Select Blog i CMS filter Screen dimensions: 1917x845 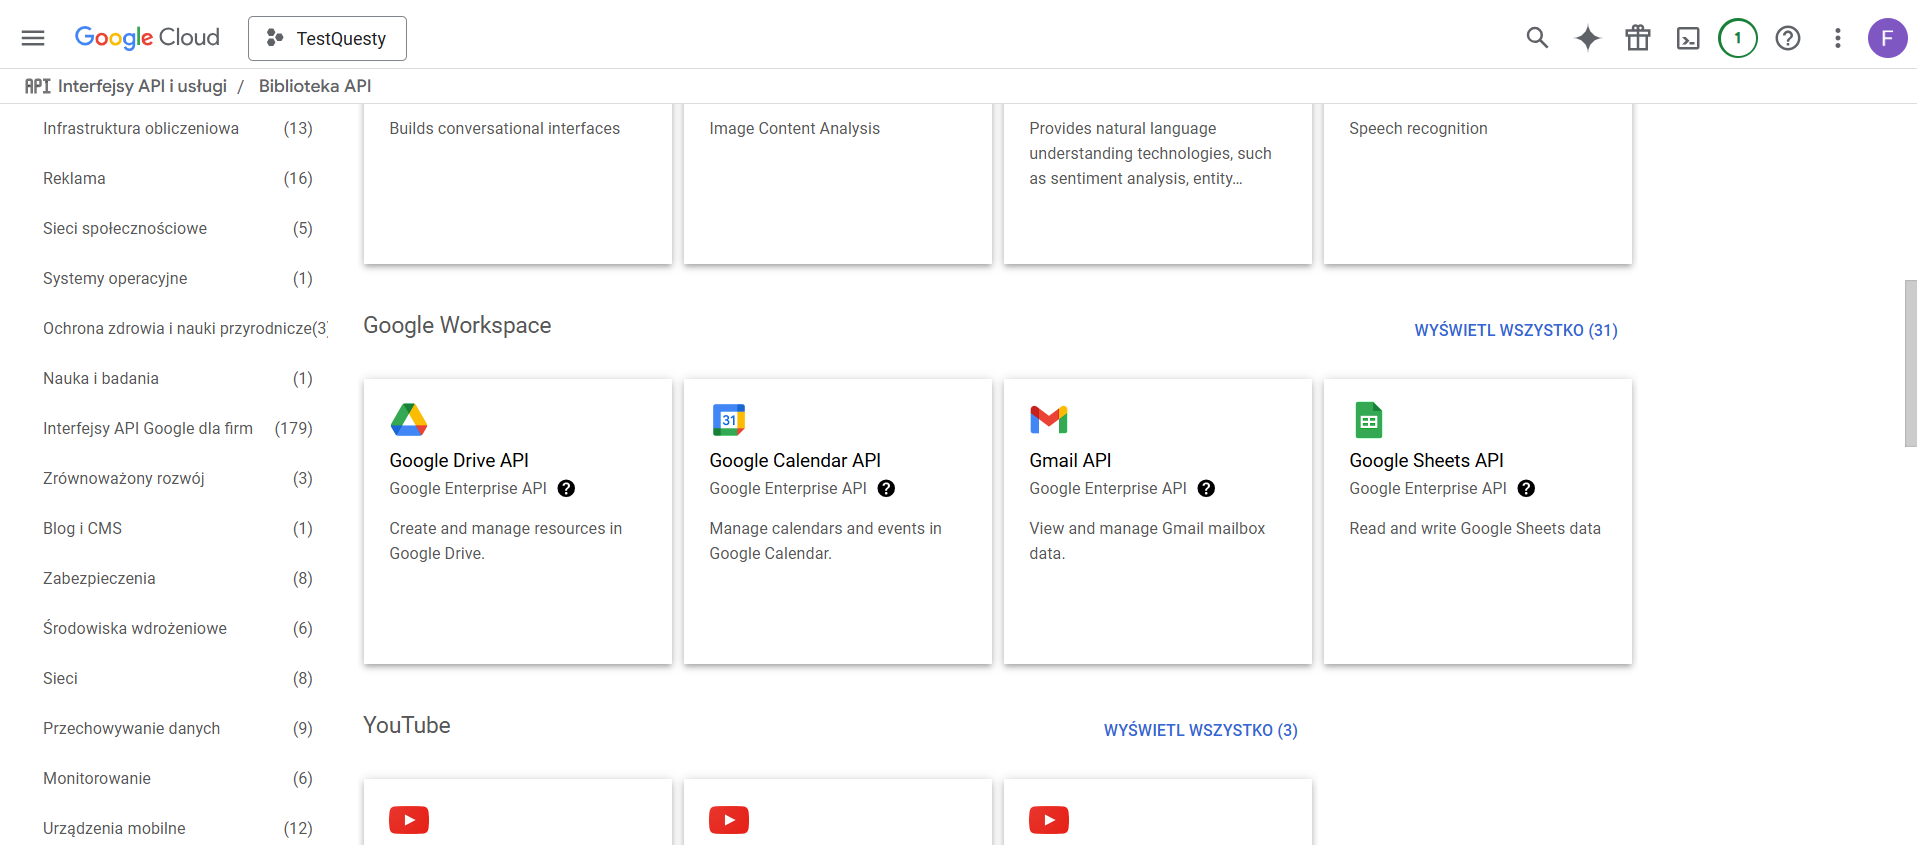(x=178, y=528)
